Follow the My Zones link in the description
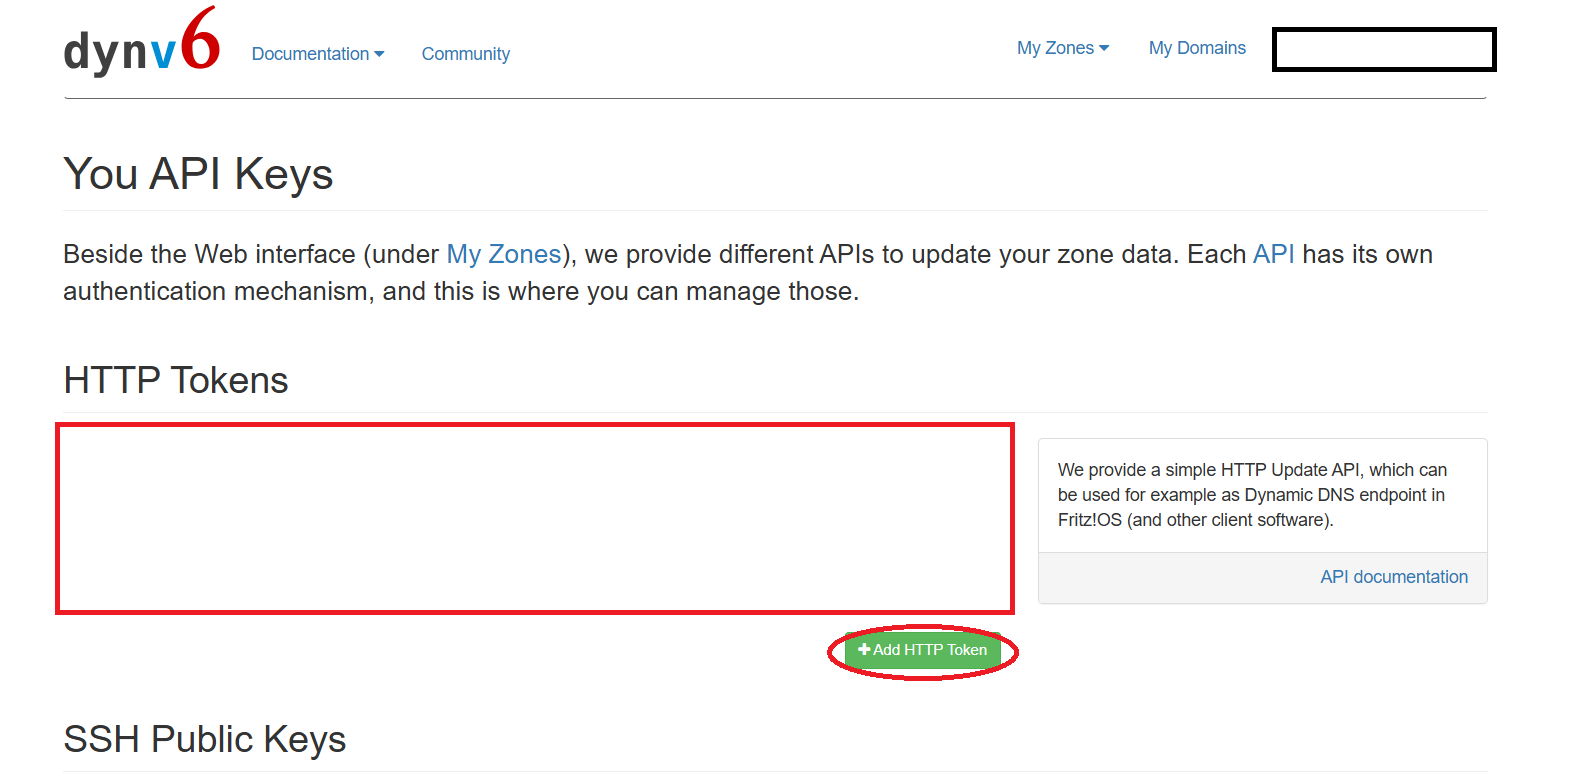 [503, 254]
